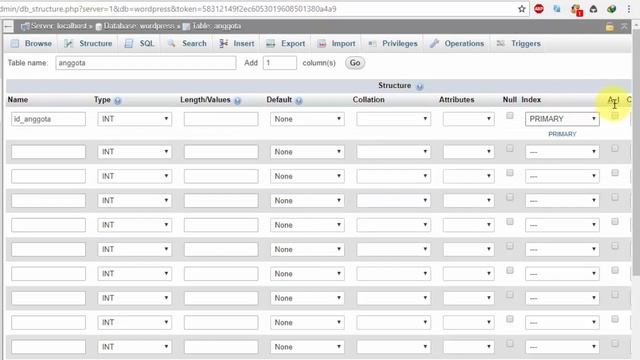Click the extension icon with red badge
640x360 pixels.
(x=576, y=9)
